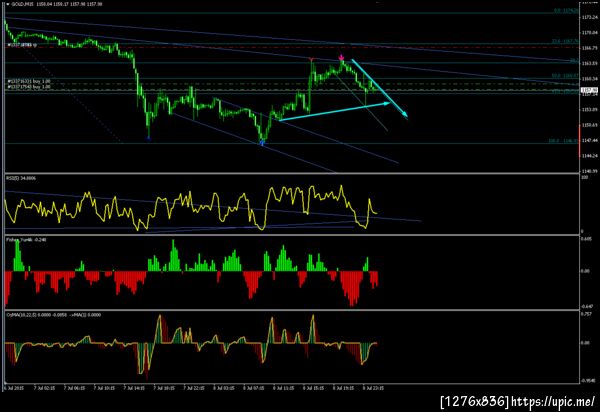Click the 8 Jul 23:15 time label
This screenshot has height=412, width=600.
click(x=374, y=388)
